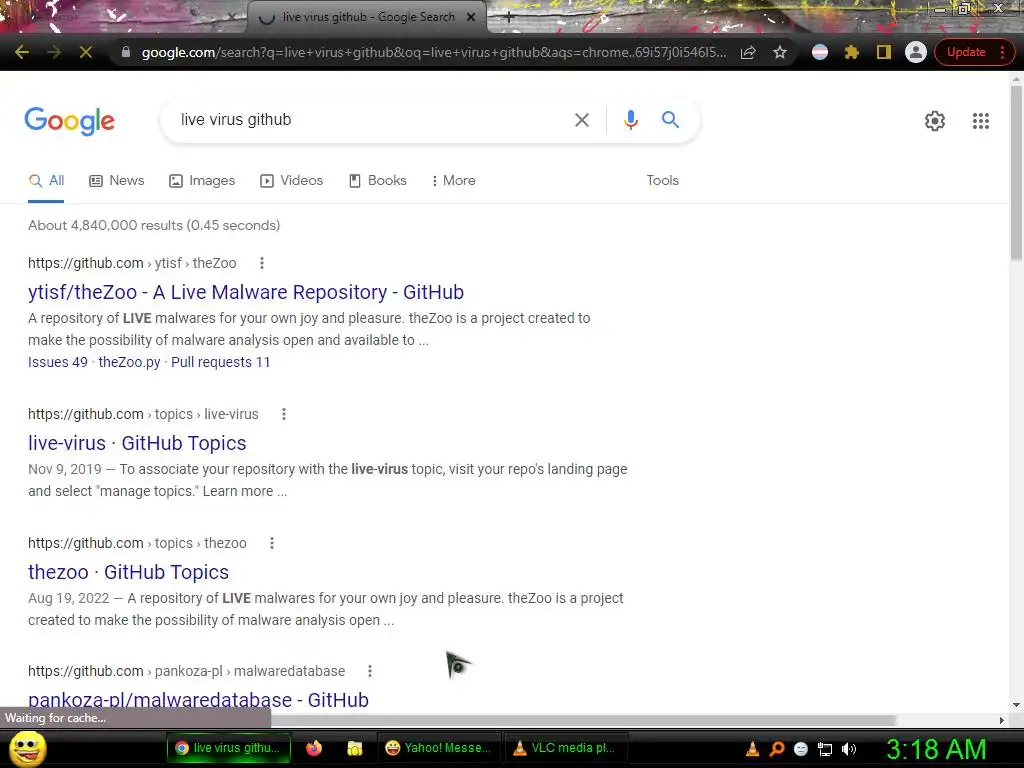Clear the search box text
1024x768 pixels.
[x=581, y=120]
